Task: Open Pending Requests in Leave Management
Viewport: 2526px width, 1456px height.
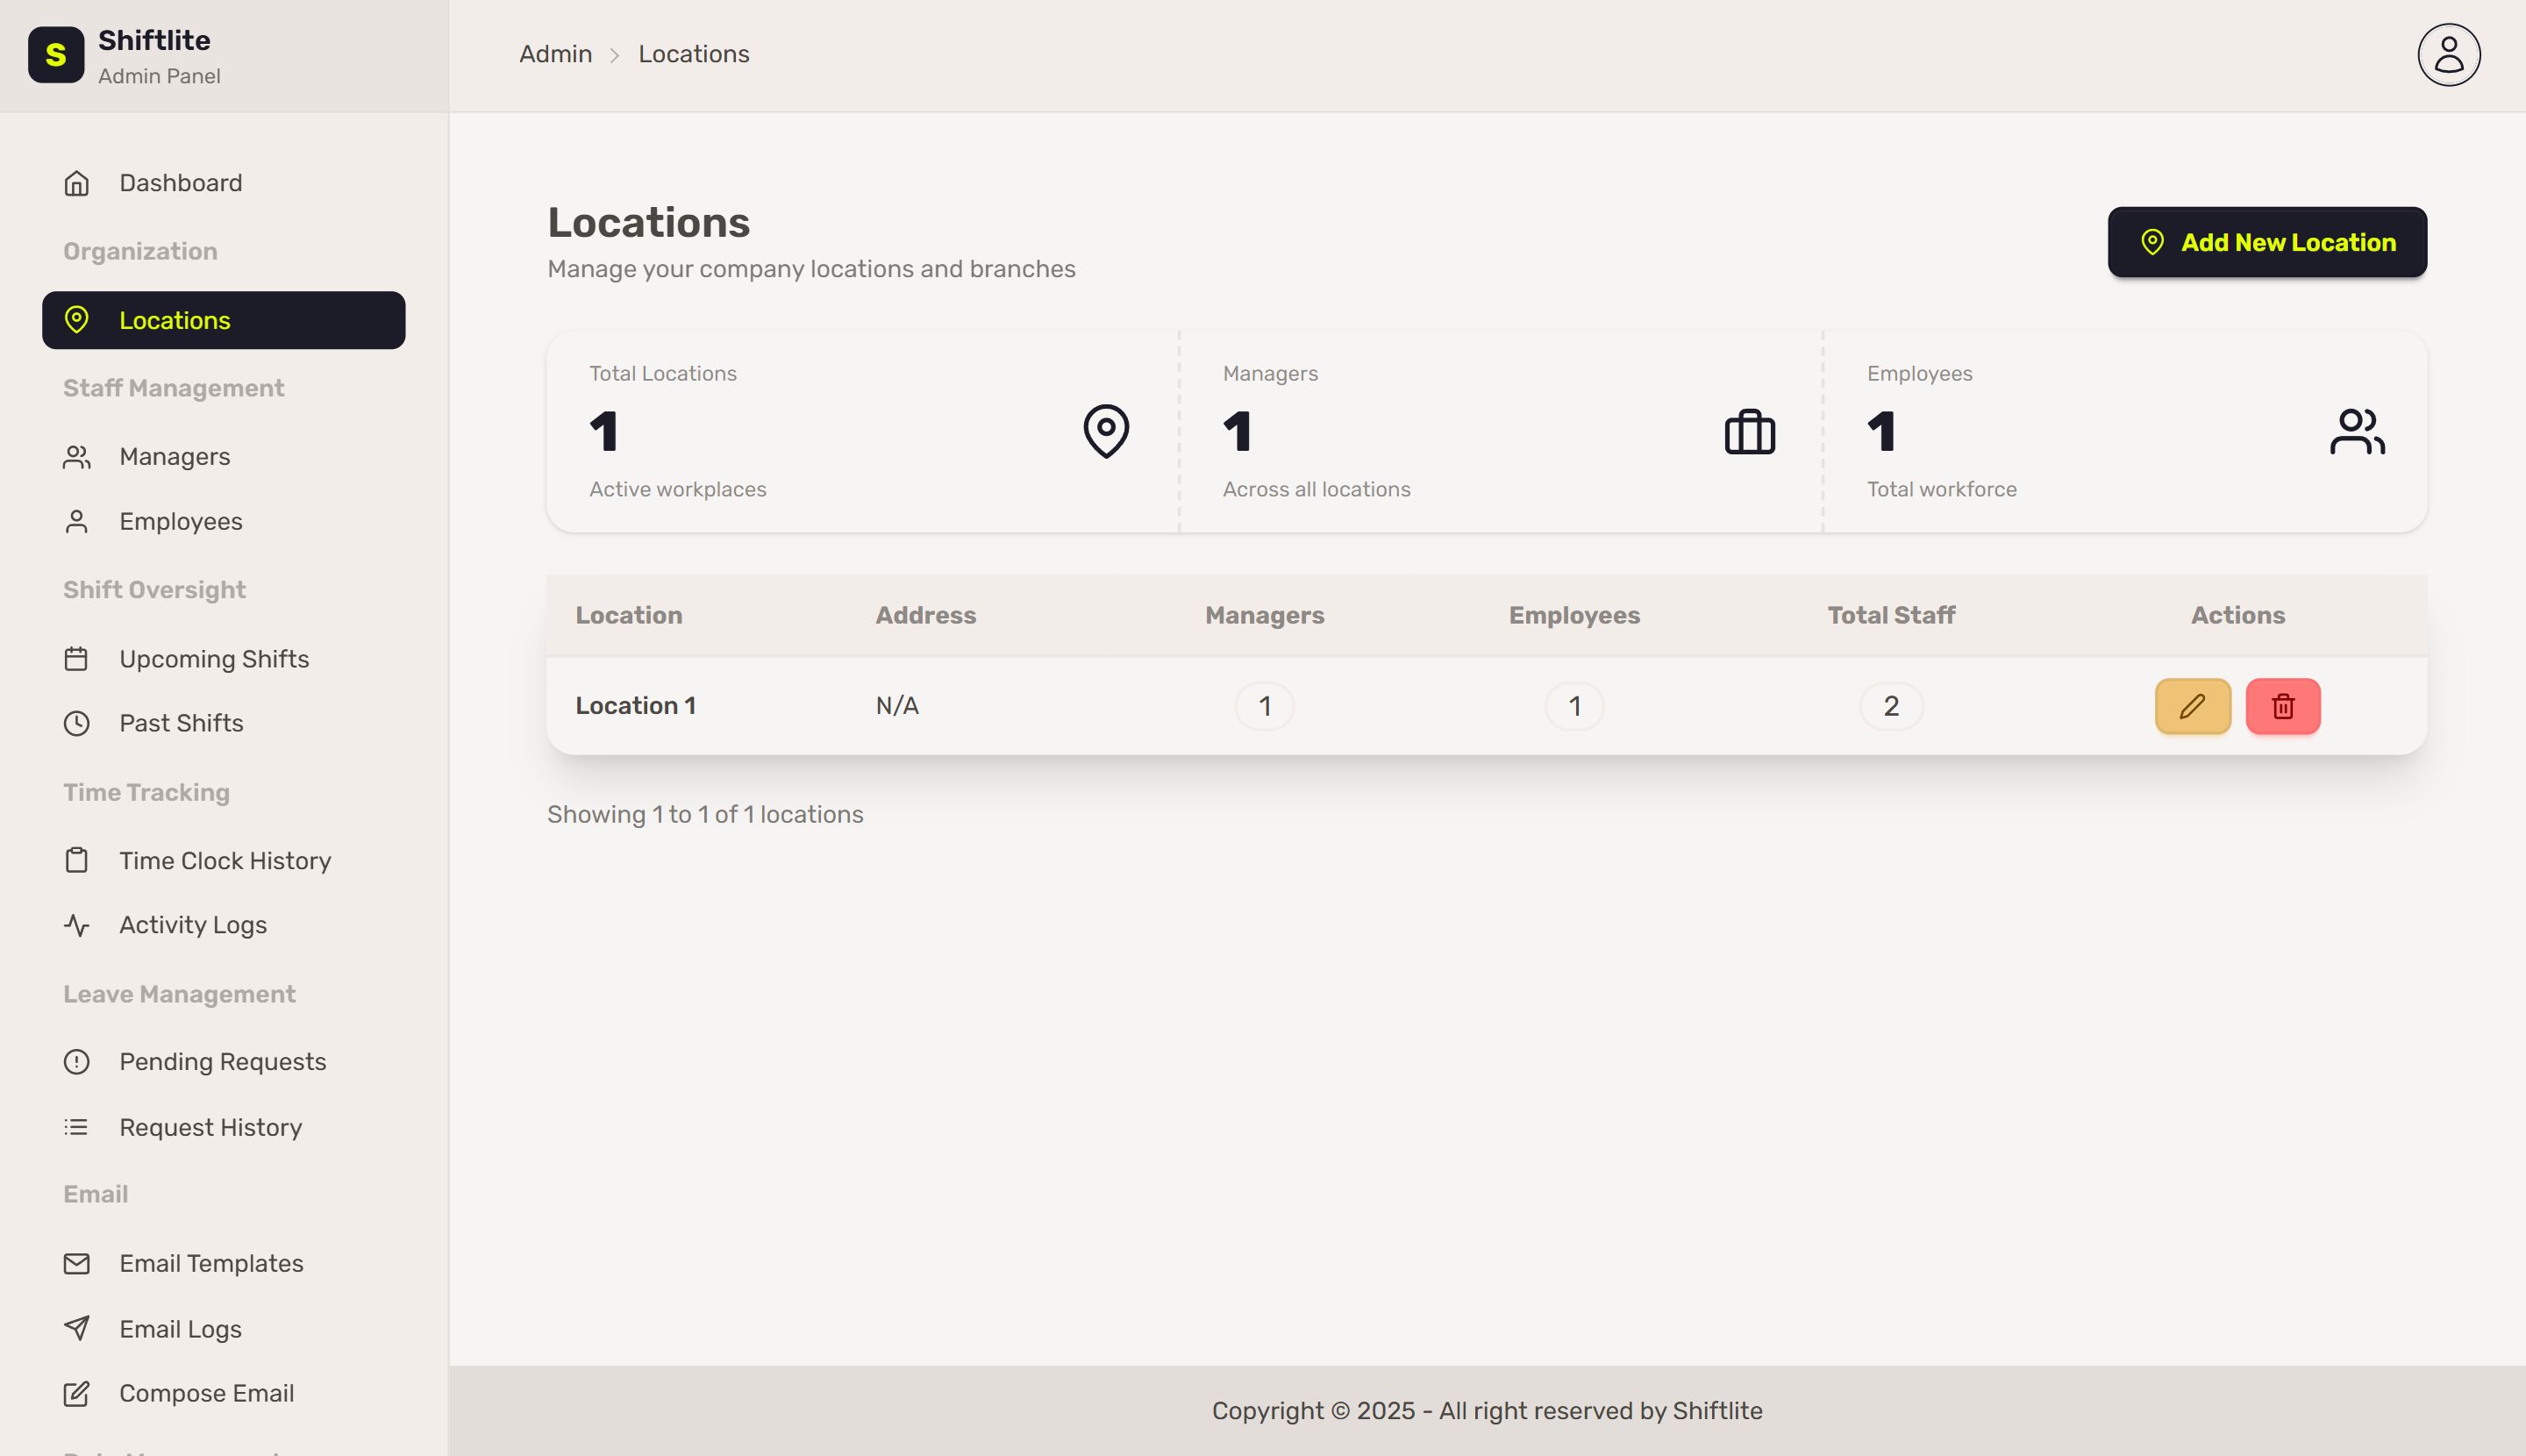Action: pyautogui.click(x=222, y=1062)
